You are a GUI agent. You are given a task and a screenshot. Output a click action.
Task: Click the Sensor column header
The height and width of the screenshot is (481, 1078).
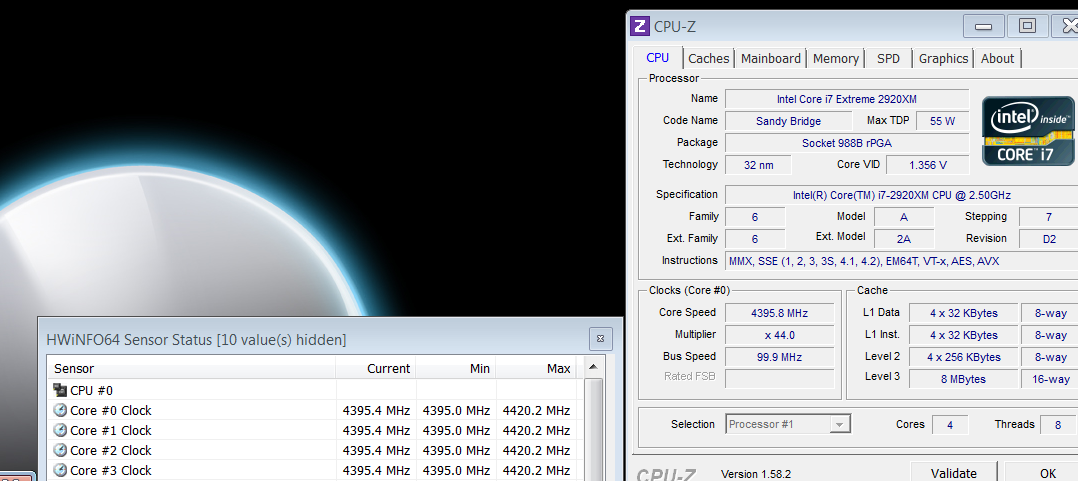pyautogui.click(x=191, y=368)
